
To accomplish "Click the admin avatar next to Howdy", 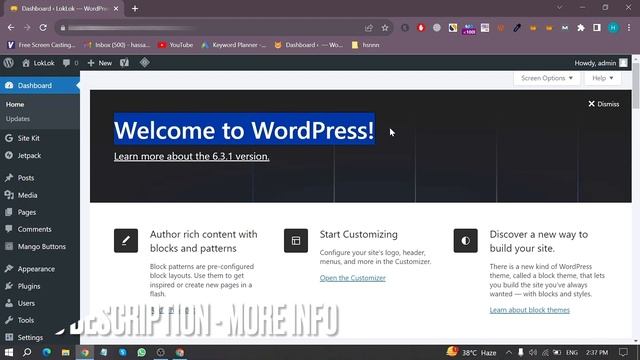I will [623, 63].
